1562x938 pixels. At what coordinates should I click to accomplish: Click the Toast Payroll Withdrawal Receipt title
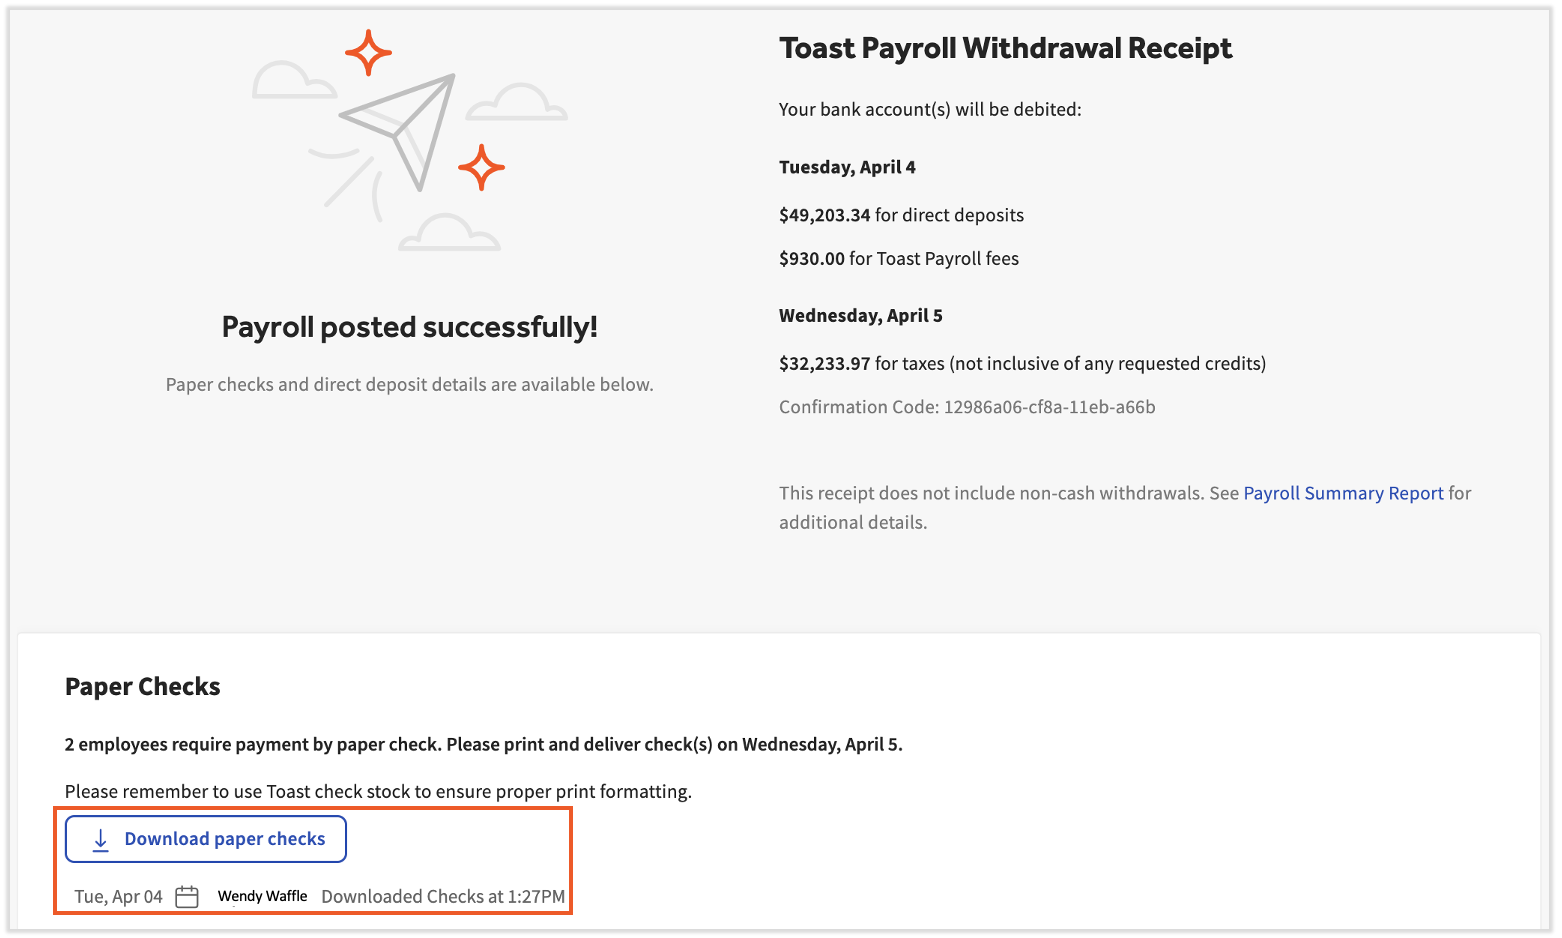[x=1005, y=47]
